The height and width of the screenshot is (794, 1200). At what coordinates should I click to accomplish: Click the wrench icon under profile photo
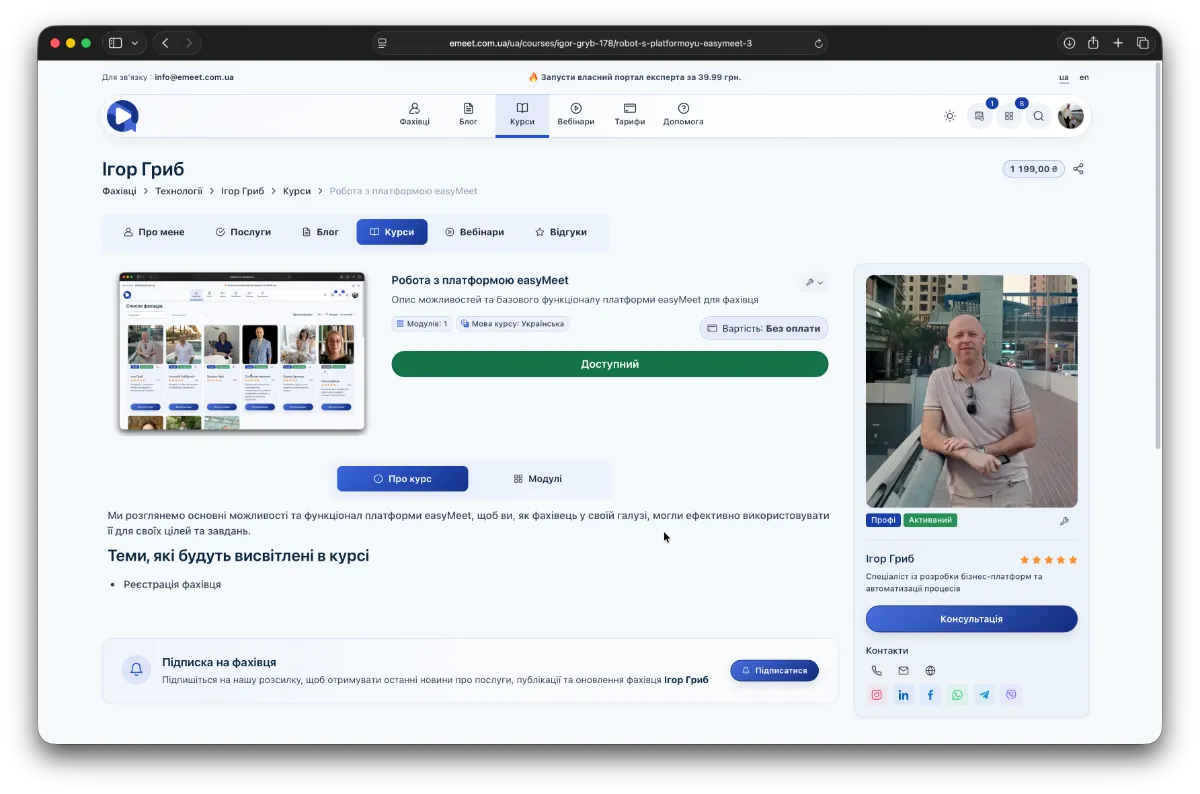pos(1063,520)
